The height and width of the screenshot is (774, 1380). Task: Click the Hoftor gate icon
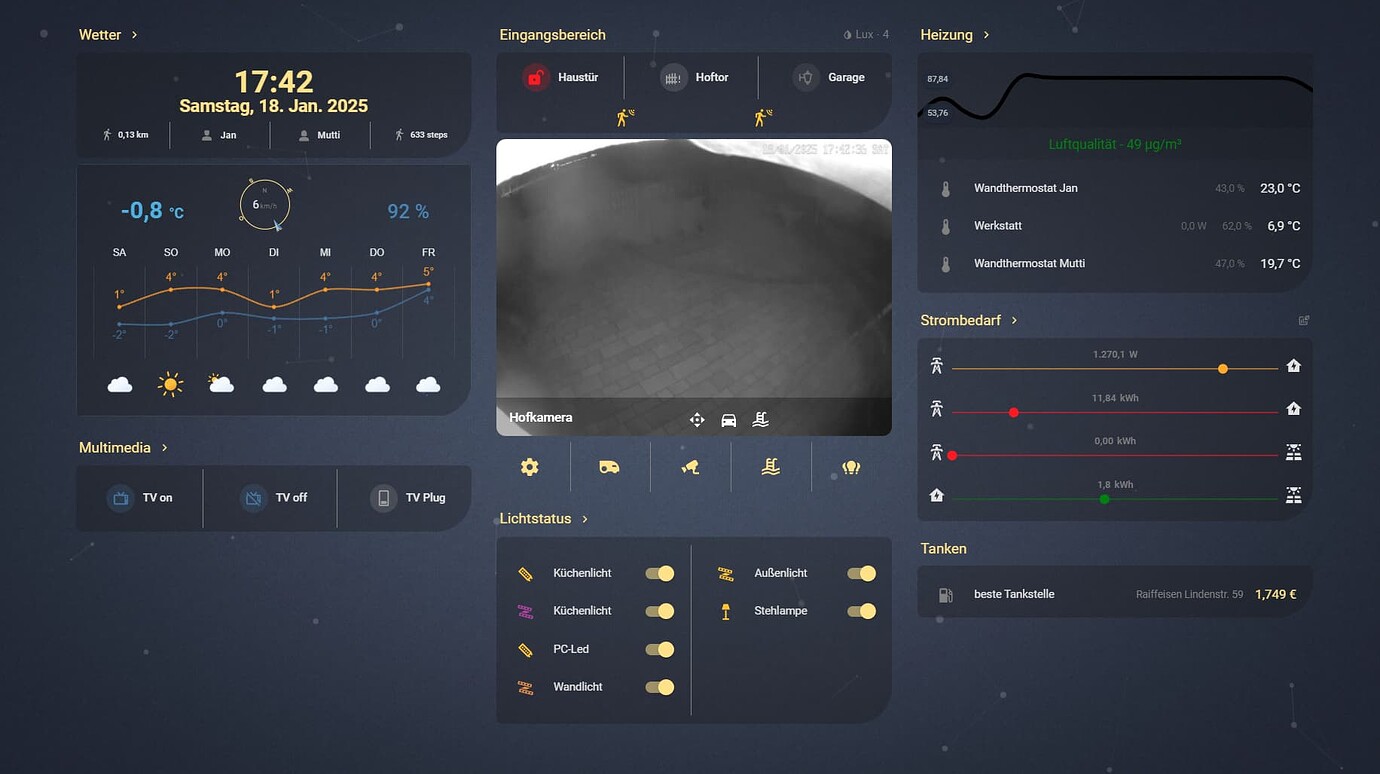(674, 77)
